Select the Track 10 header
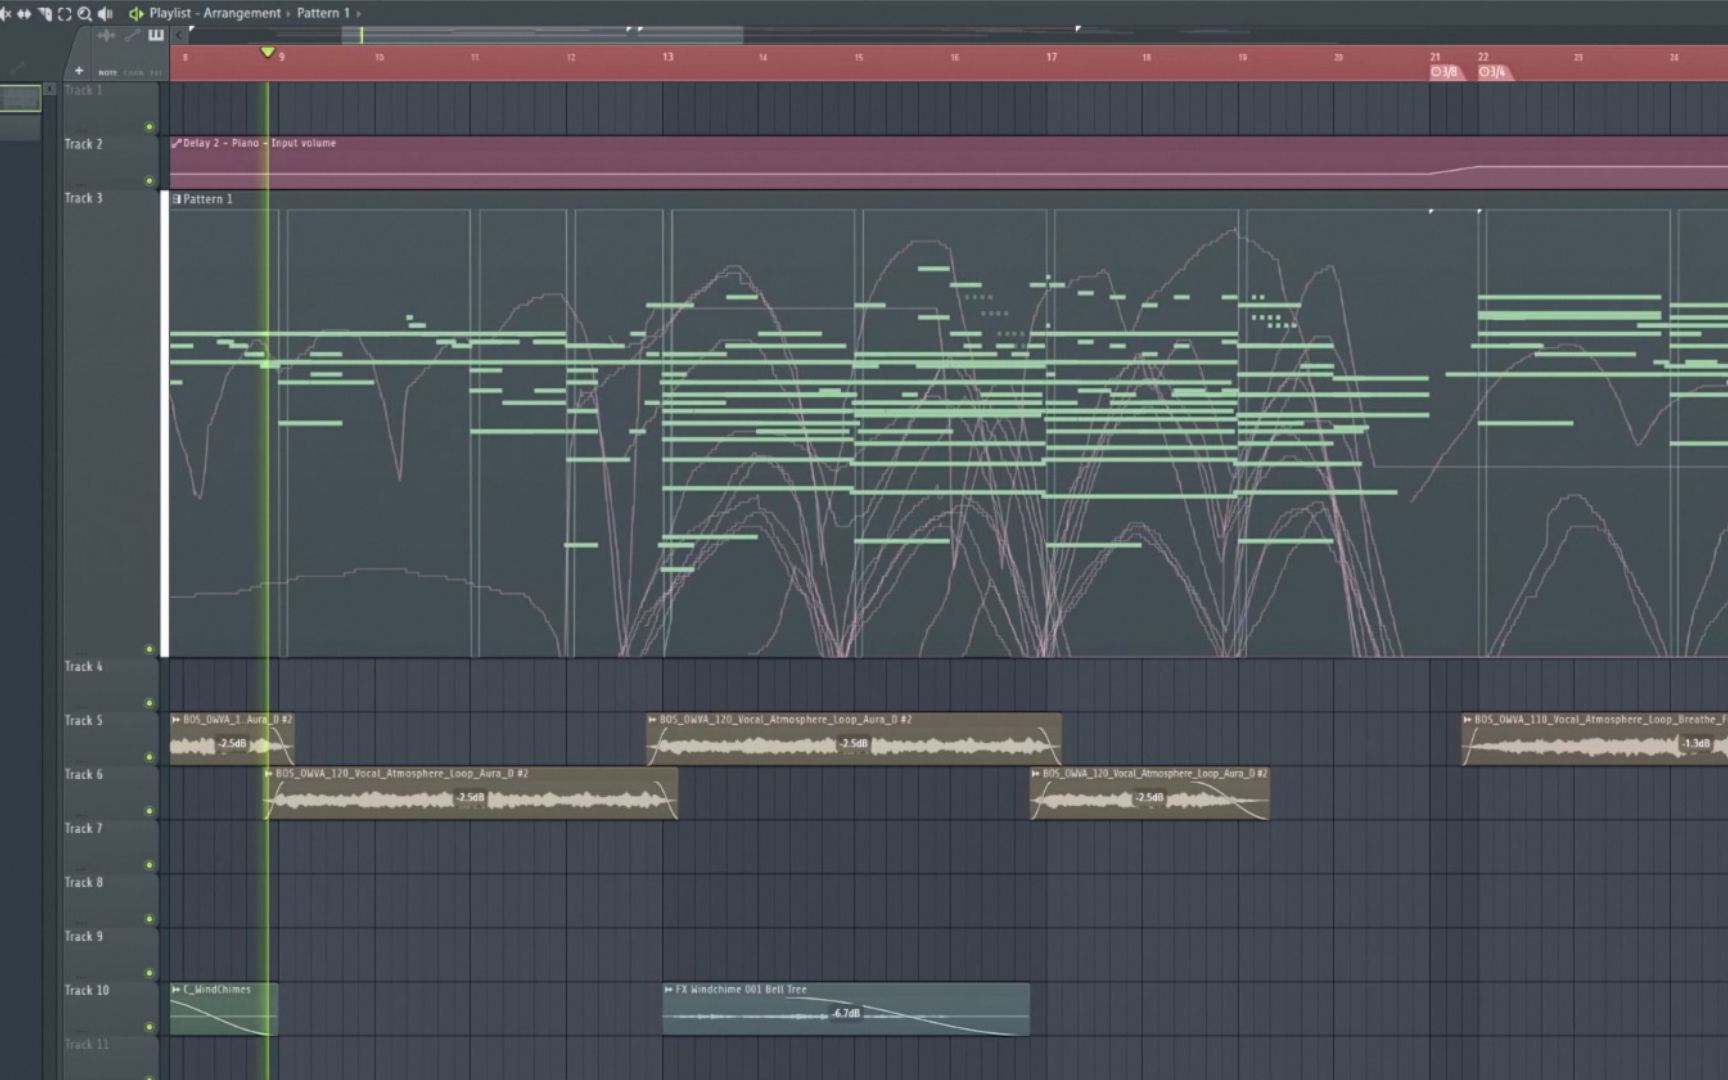Viewport: 1728px width, 1080px height. pyautogui.click(x=110, y=1008)
